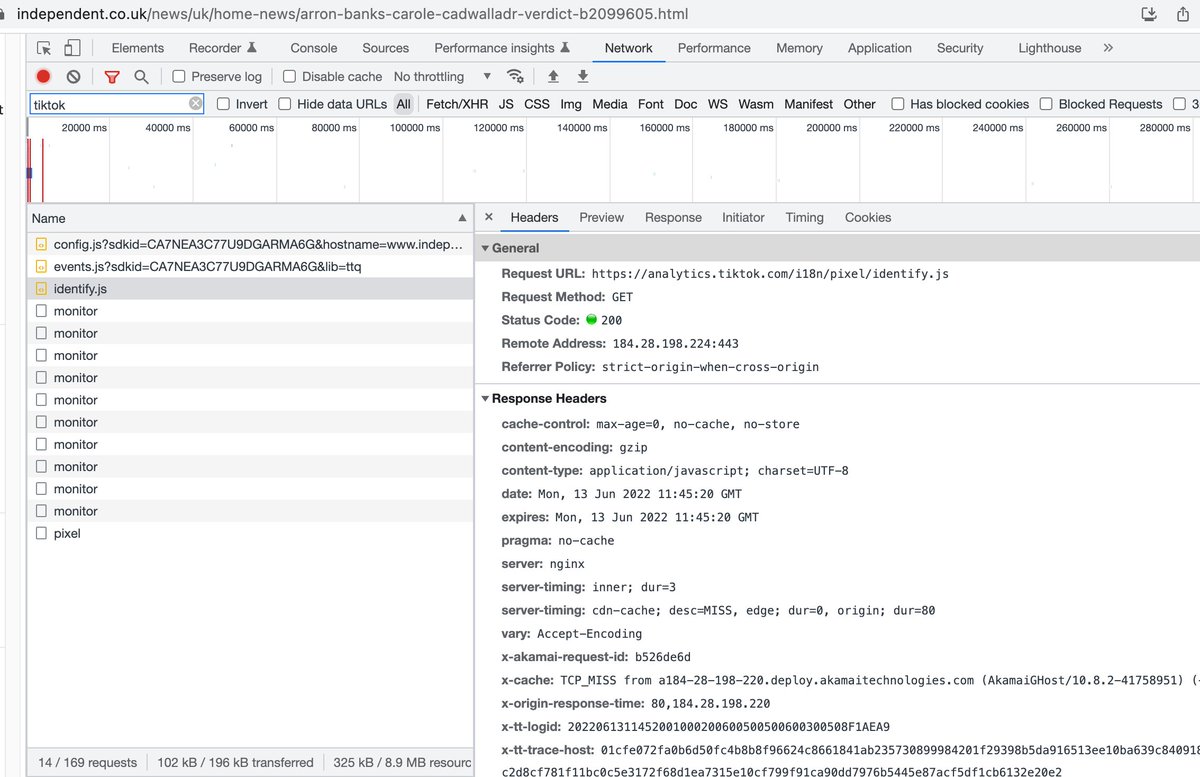This screenshot has width=1200, height=777.
Task: Click the Request URL value text
Action: pos(770,274)
